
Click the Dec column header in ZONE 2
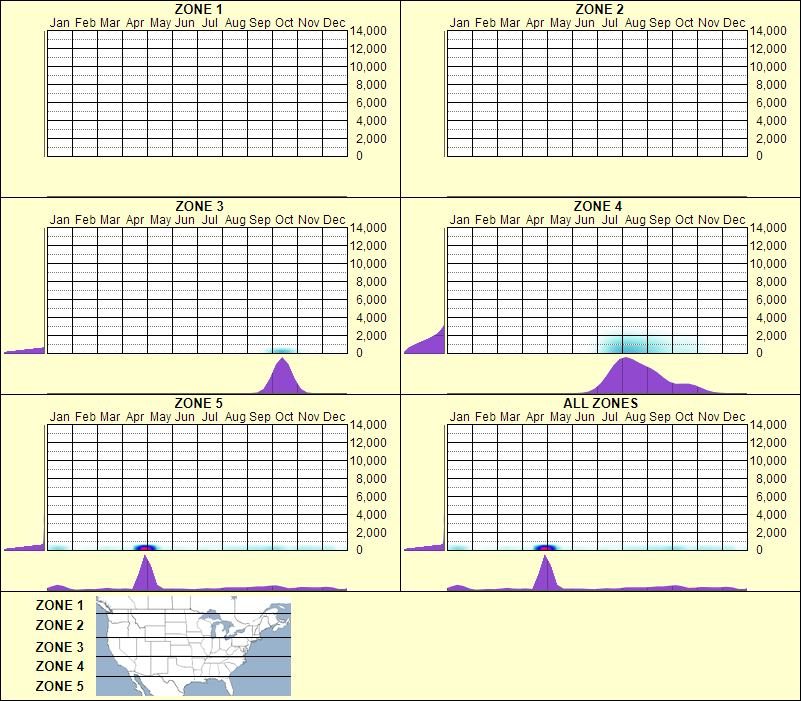pos(735,22)
